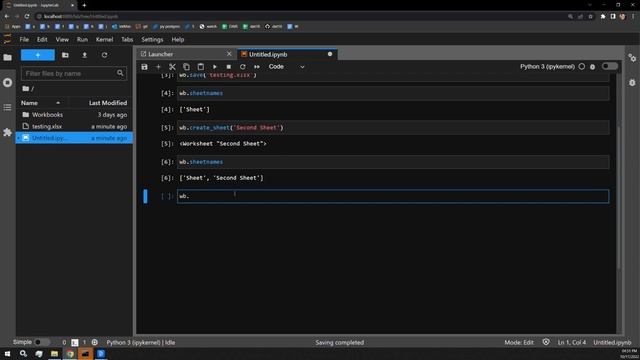Click root folder breadcrumb icon
The image size is (640, 360).
pyautogui.click(x=26, y=89)
